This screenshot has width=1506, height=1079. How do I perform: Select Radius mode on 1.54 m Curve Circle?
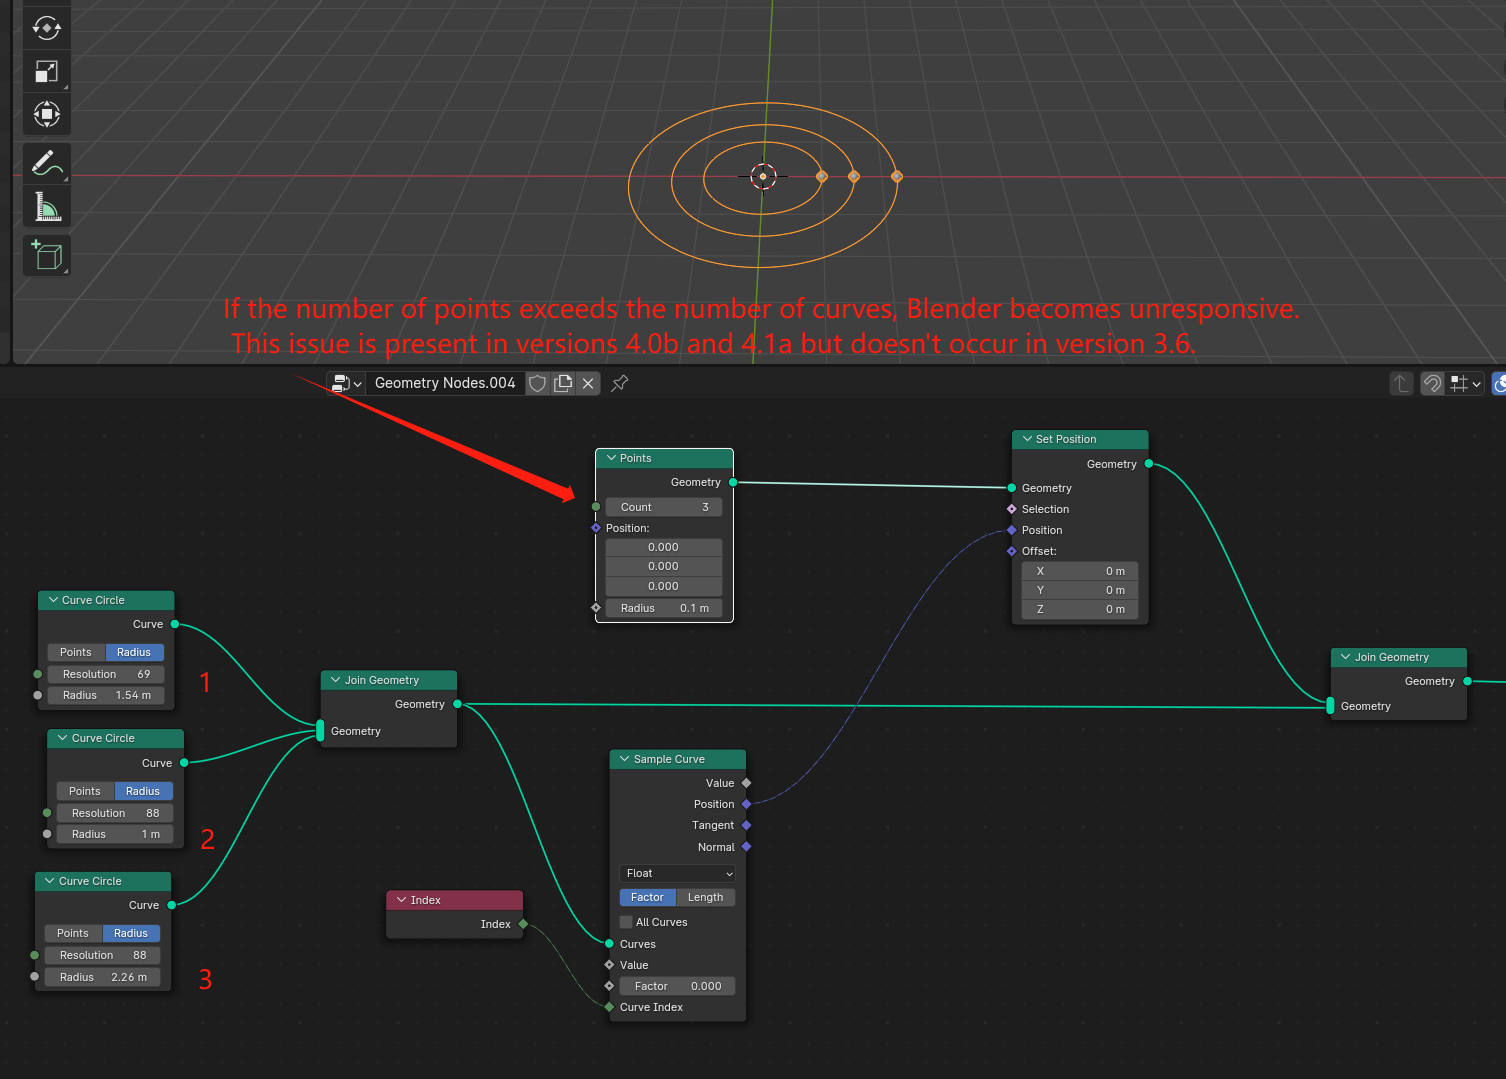(x=134, y=652)
